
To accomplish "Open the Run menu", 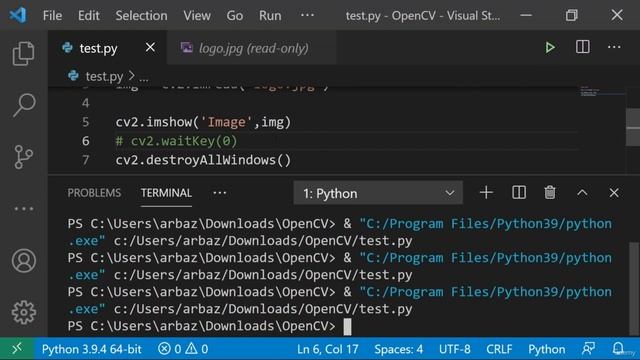I will tap(270, 16).
